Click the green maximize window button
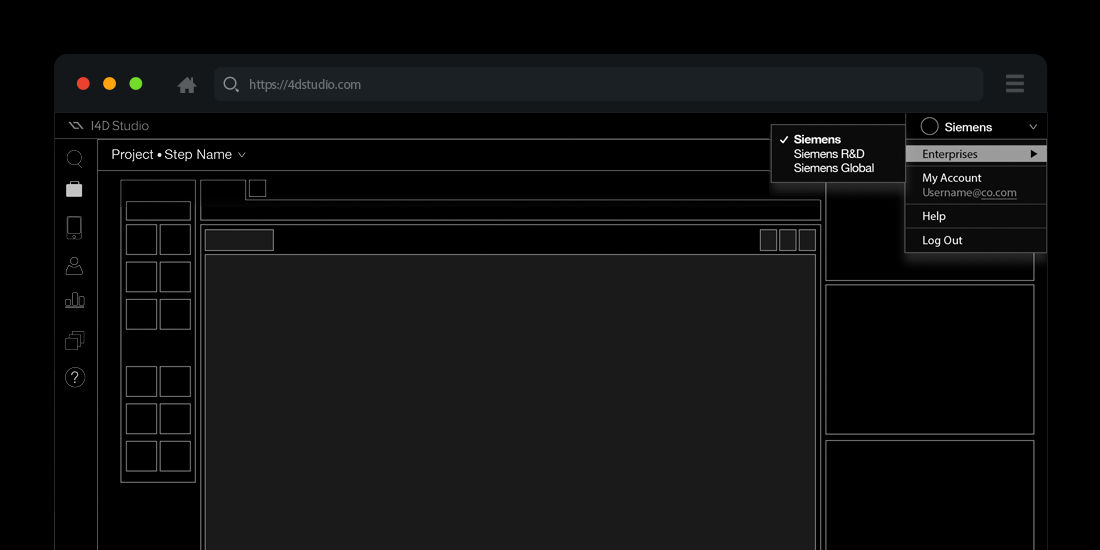The image size is (1100, 550). click(136, 83)
